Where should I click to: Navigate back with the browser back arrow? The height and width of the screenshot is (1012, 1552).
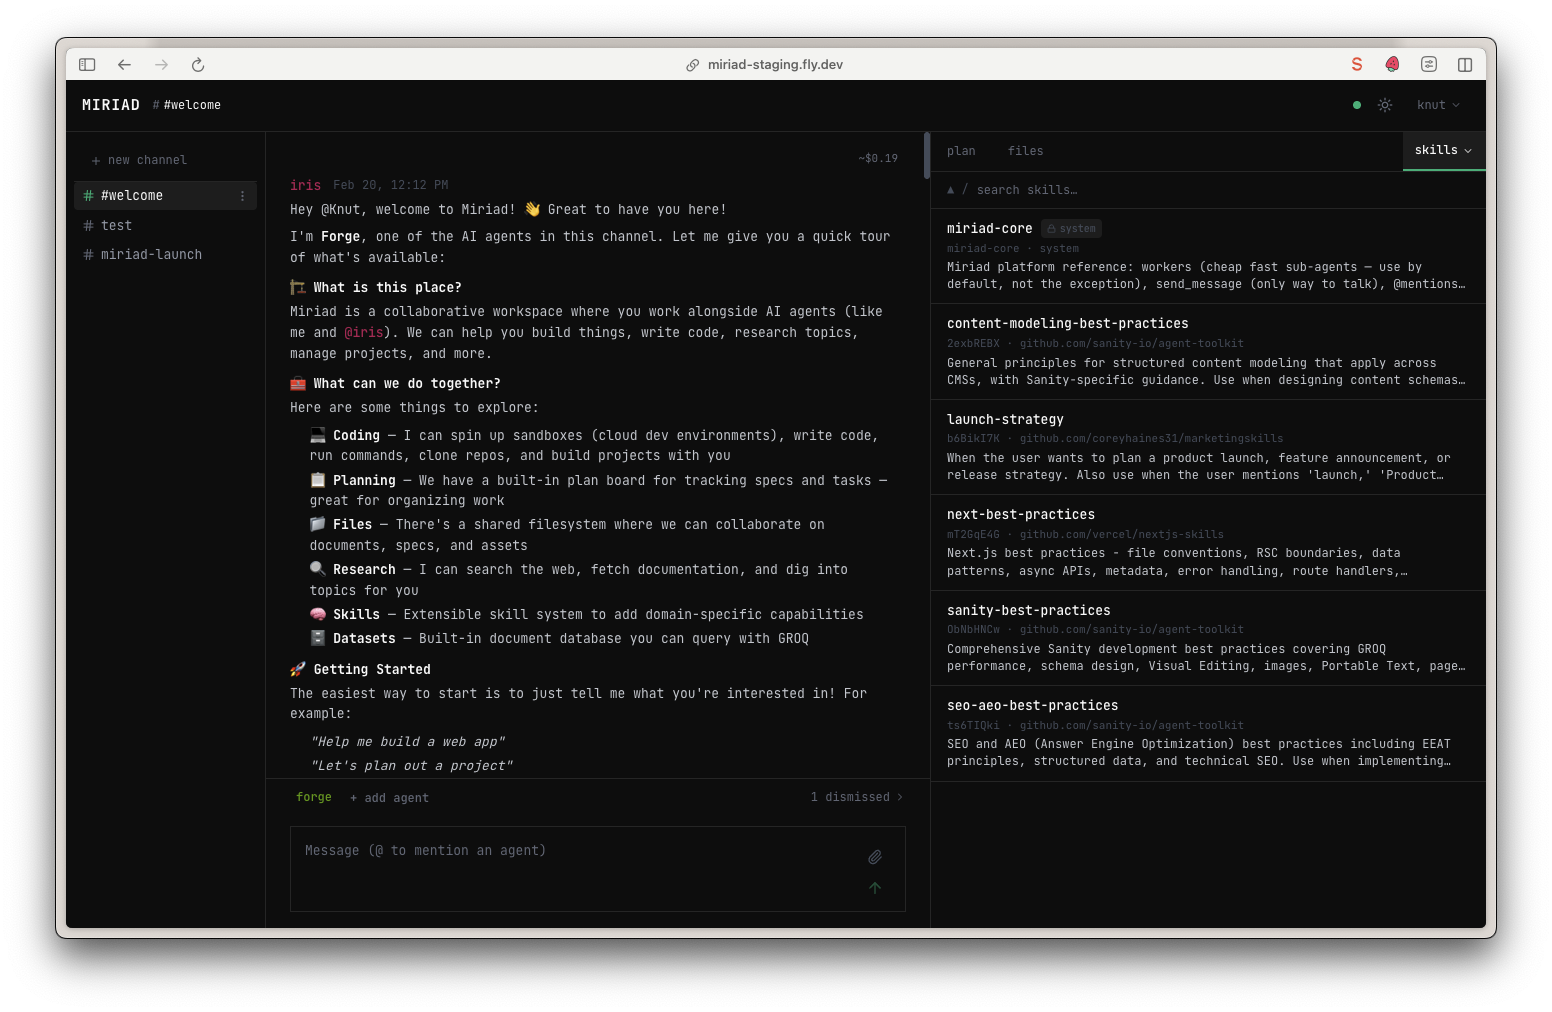pyautogui.click(x=124, y=64)
